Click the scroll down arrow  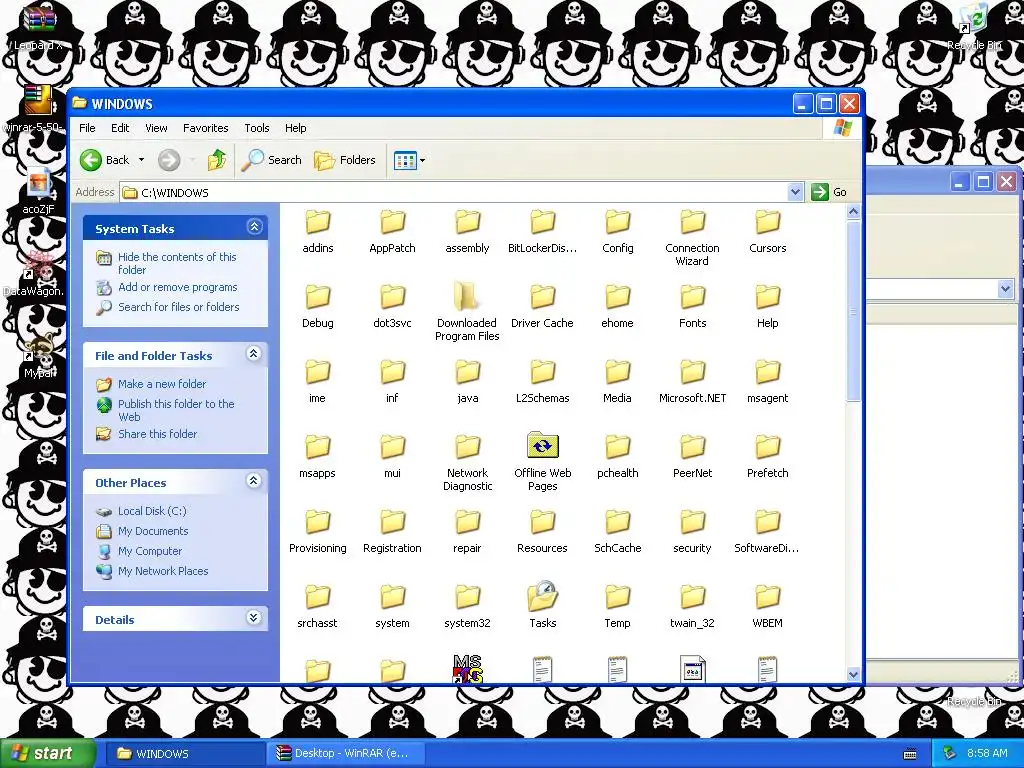853,675
